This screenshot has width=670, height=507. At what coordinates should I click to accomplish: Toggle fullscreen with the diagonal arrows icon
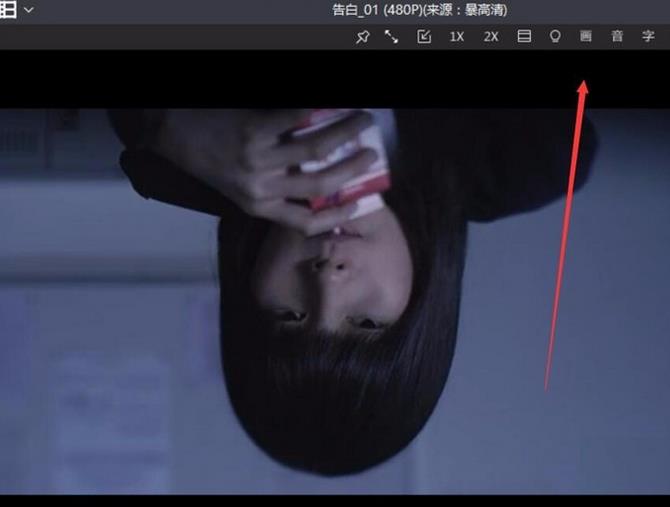coord(391,37)
